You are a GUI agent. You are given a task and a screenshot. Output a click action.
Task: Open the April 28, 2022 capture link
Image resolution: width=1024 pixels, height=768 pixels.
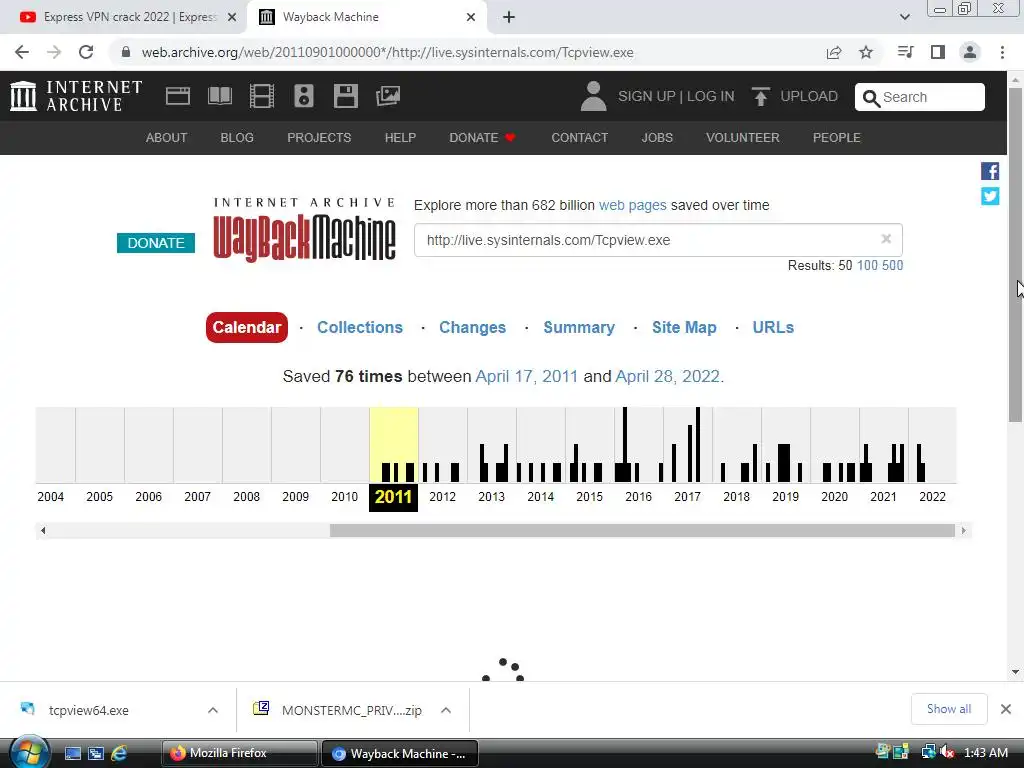(667, 377)
